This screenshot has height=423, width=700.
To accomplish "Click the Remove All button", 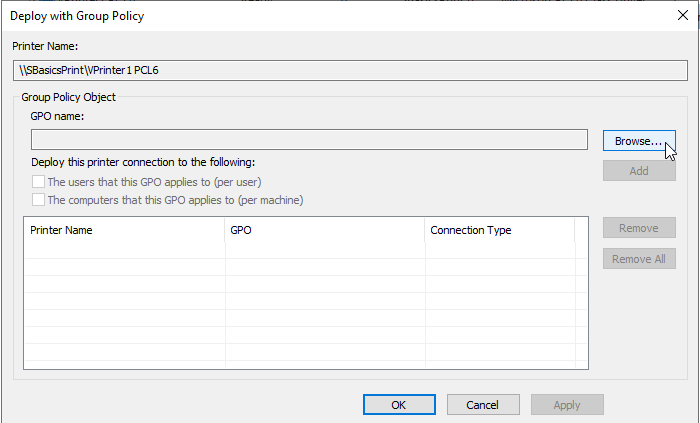I will (x=639, y=258).
